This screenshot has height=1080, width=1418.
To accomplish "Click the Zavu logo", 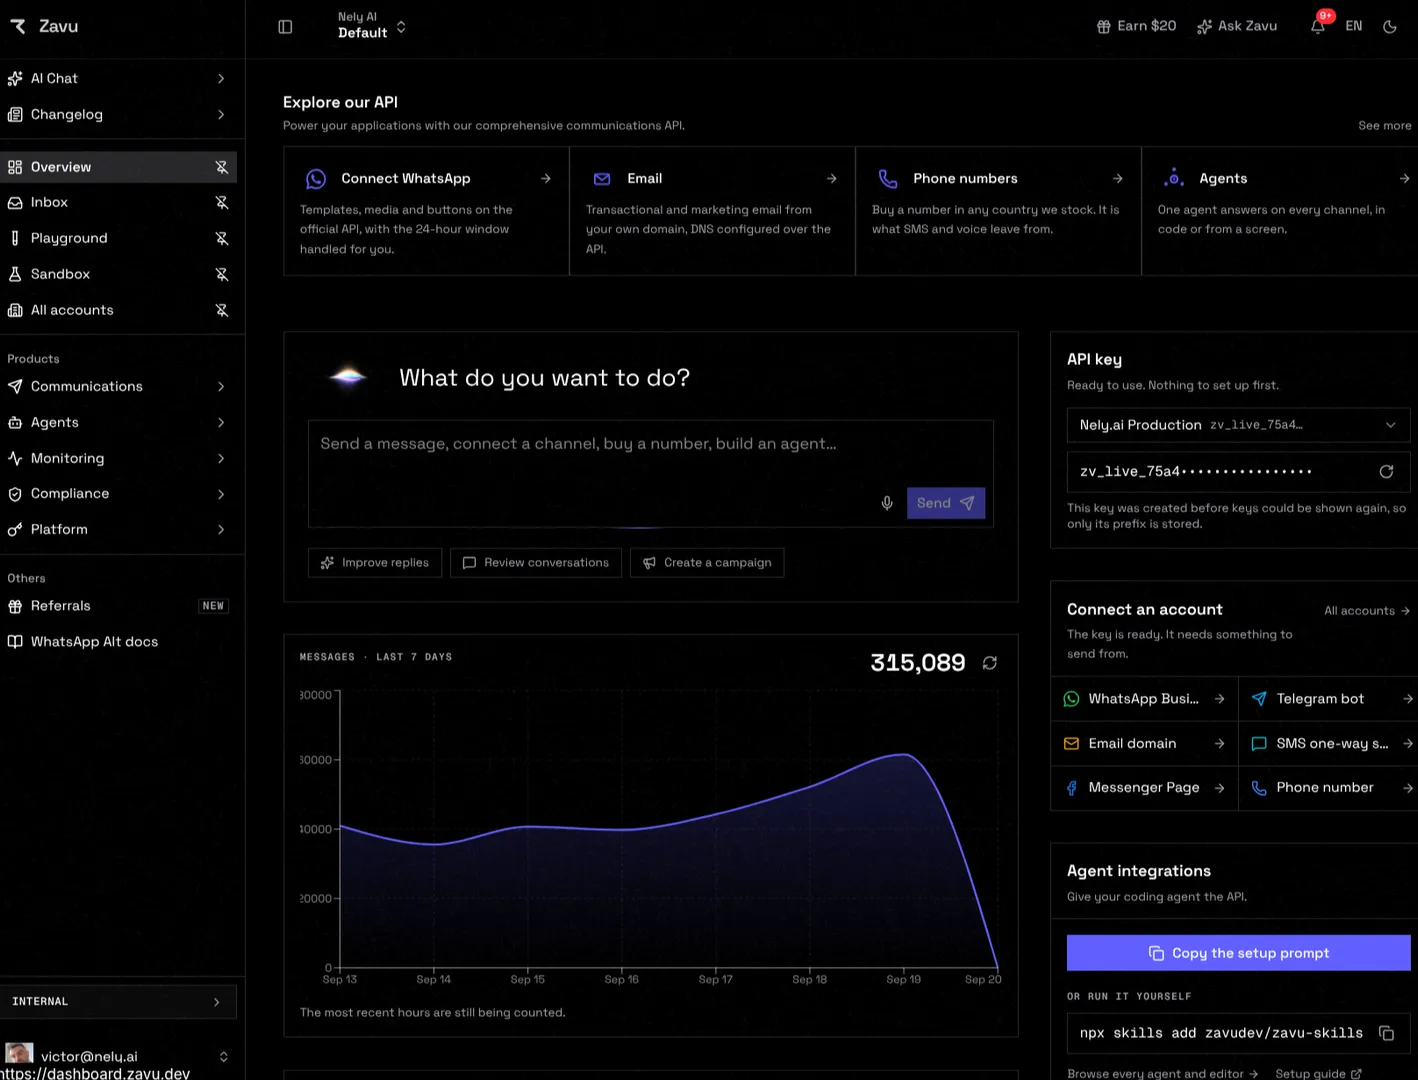I will 44,26.
